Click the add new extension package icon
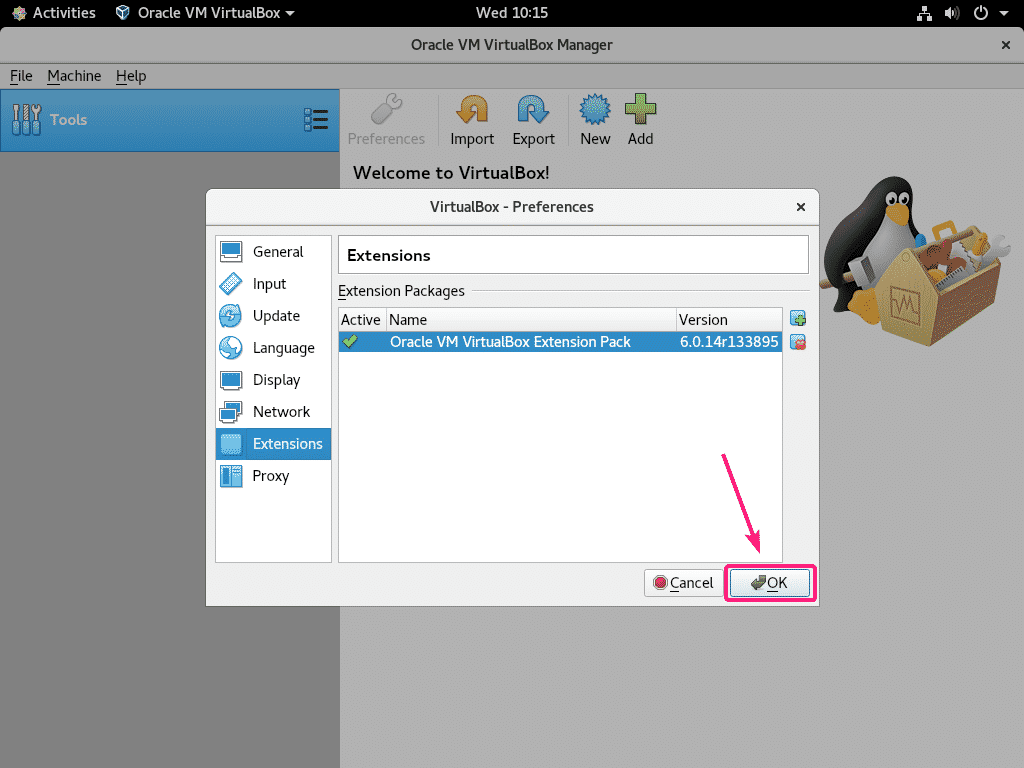The image size is (1024, 768). tap(797, 317)
